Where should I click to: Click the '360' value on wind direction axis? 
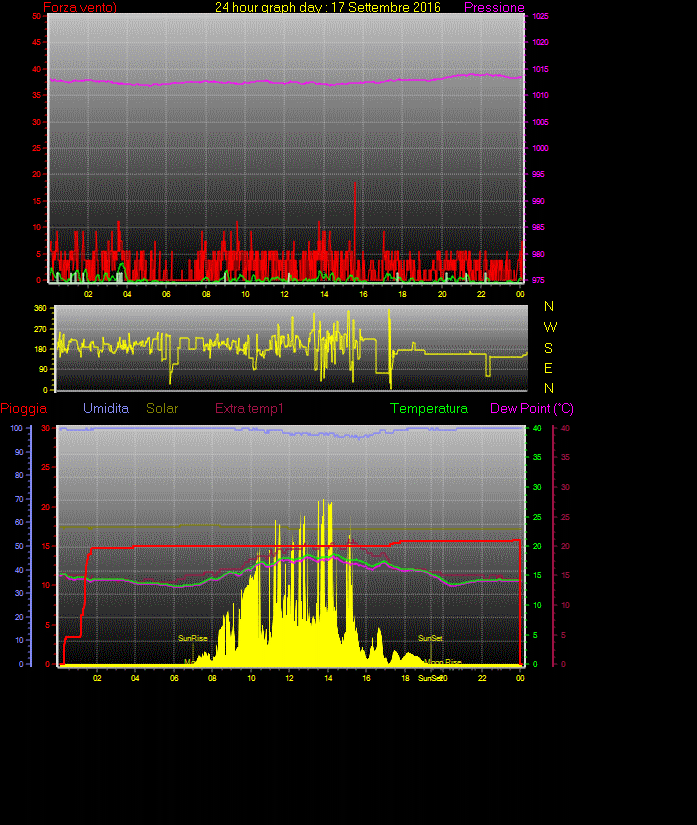tap(40, 308)
